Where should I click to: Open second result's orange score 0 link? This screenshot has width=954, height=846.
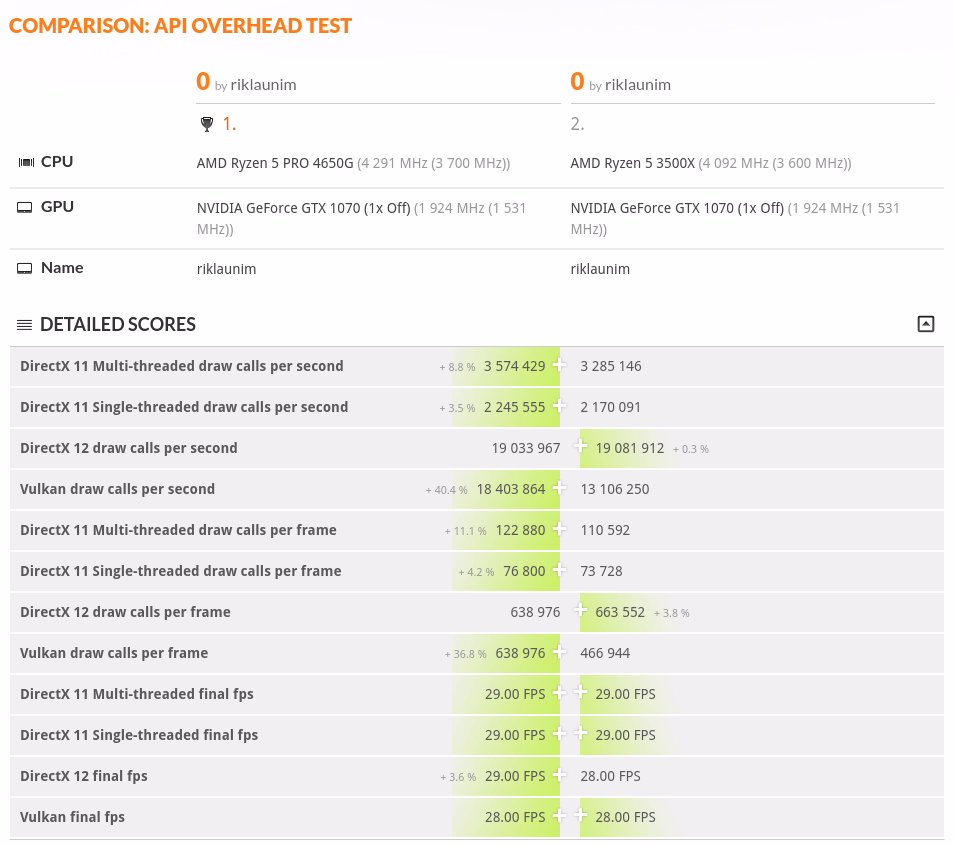pos(577,82)
